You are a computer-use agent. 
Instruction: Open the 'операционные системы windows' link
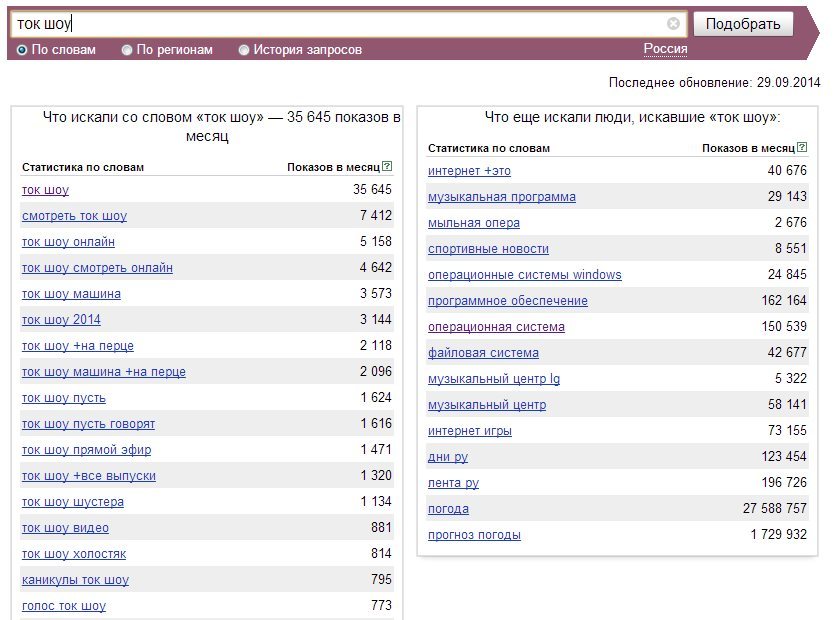(525, 275)
